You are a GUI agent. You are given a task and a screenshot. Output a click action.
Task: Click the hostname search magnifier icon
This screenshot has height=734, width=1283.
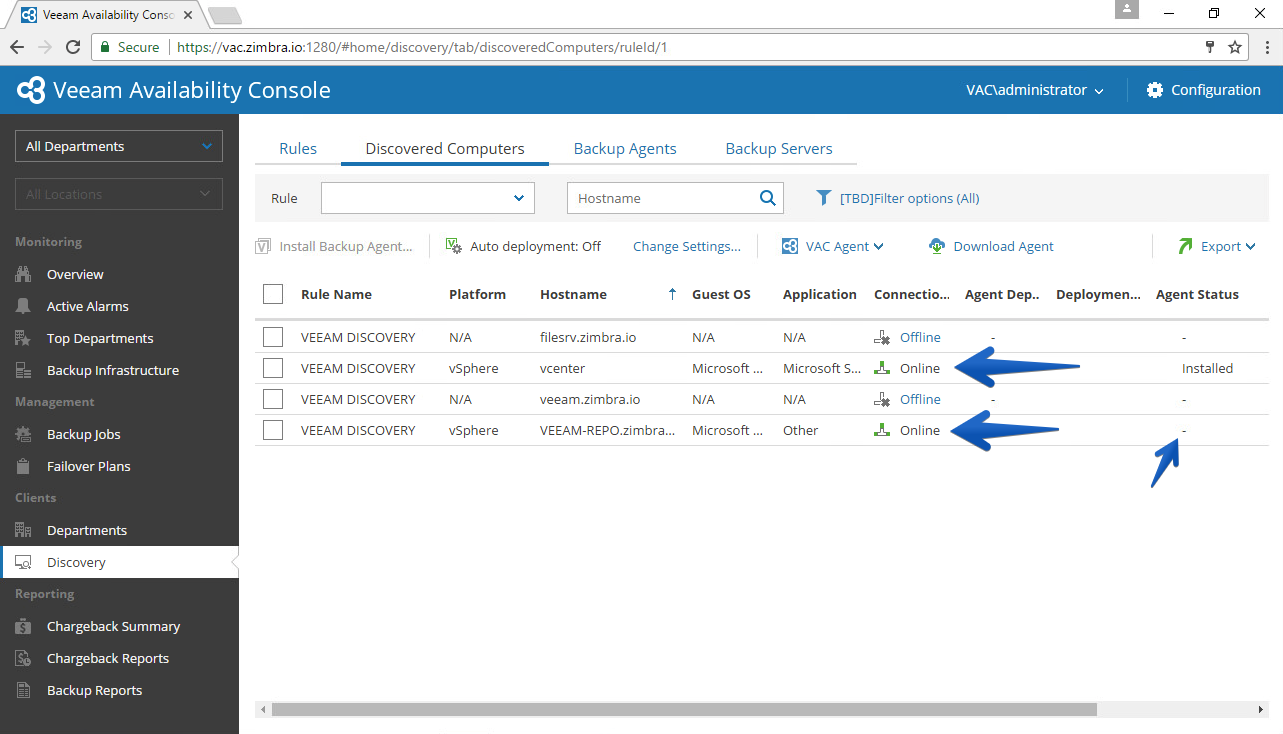(767, 198)
